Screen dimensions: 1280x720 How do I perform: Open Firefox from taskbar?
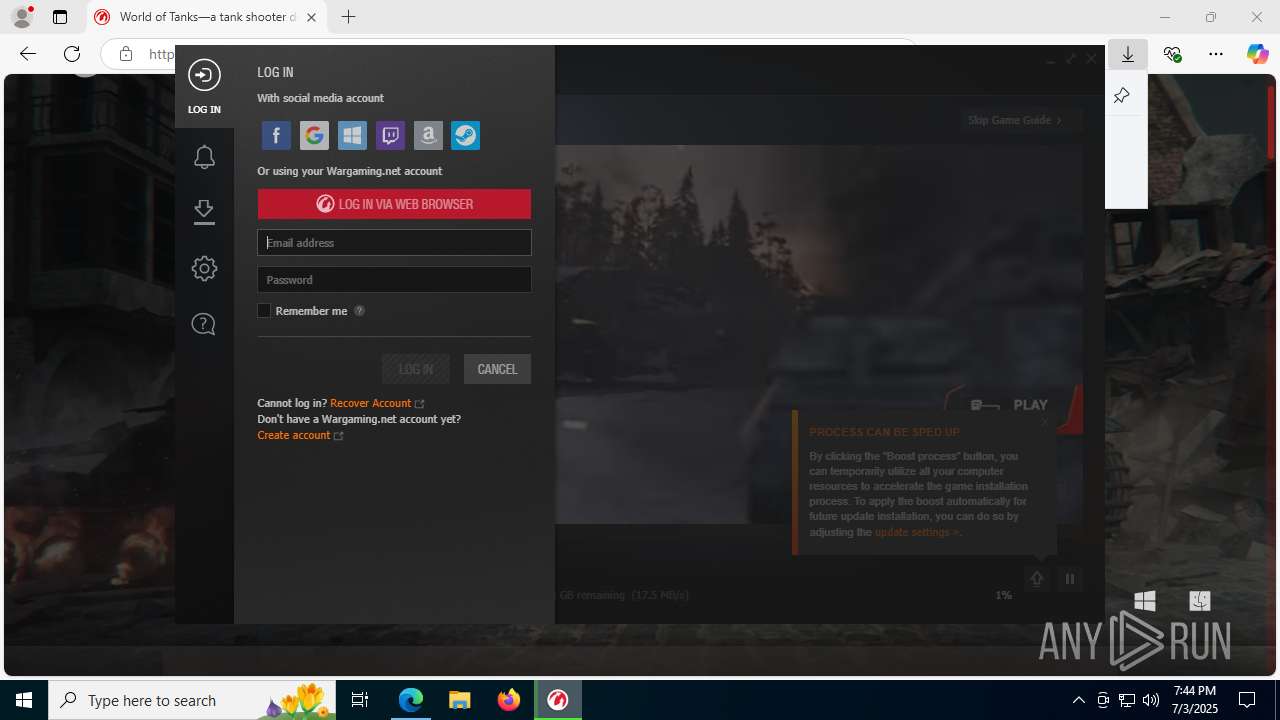pyautogui.click(x=508, y=700)
